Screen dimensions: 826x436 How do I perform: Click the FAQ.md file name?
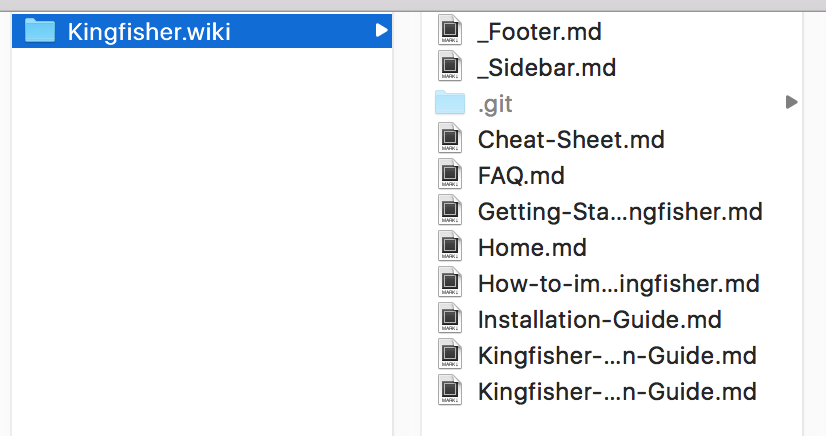click(521, 176)
